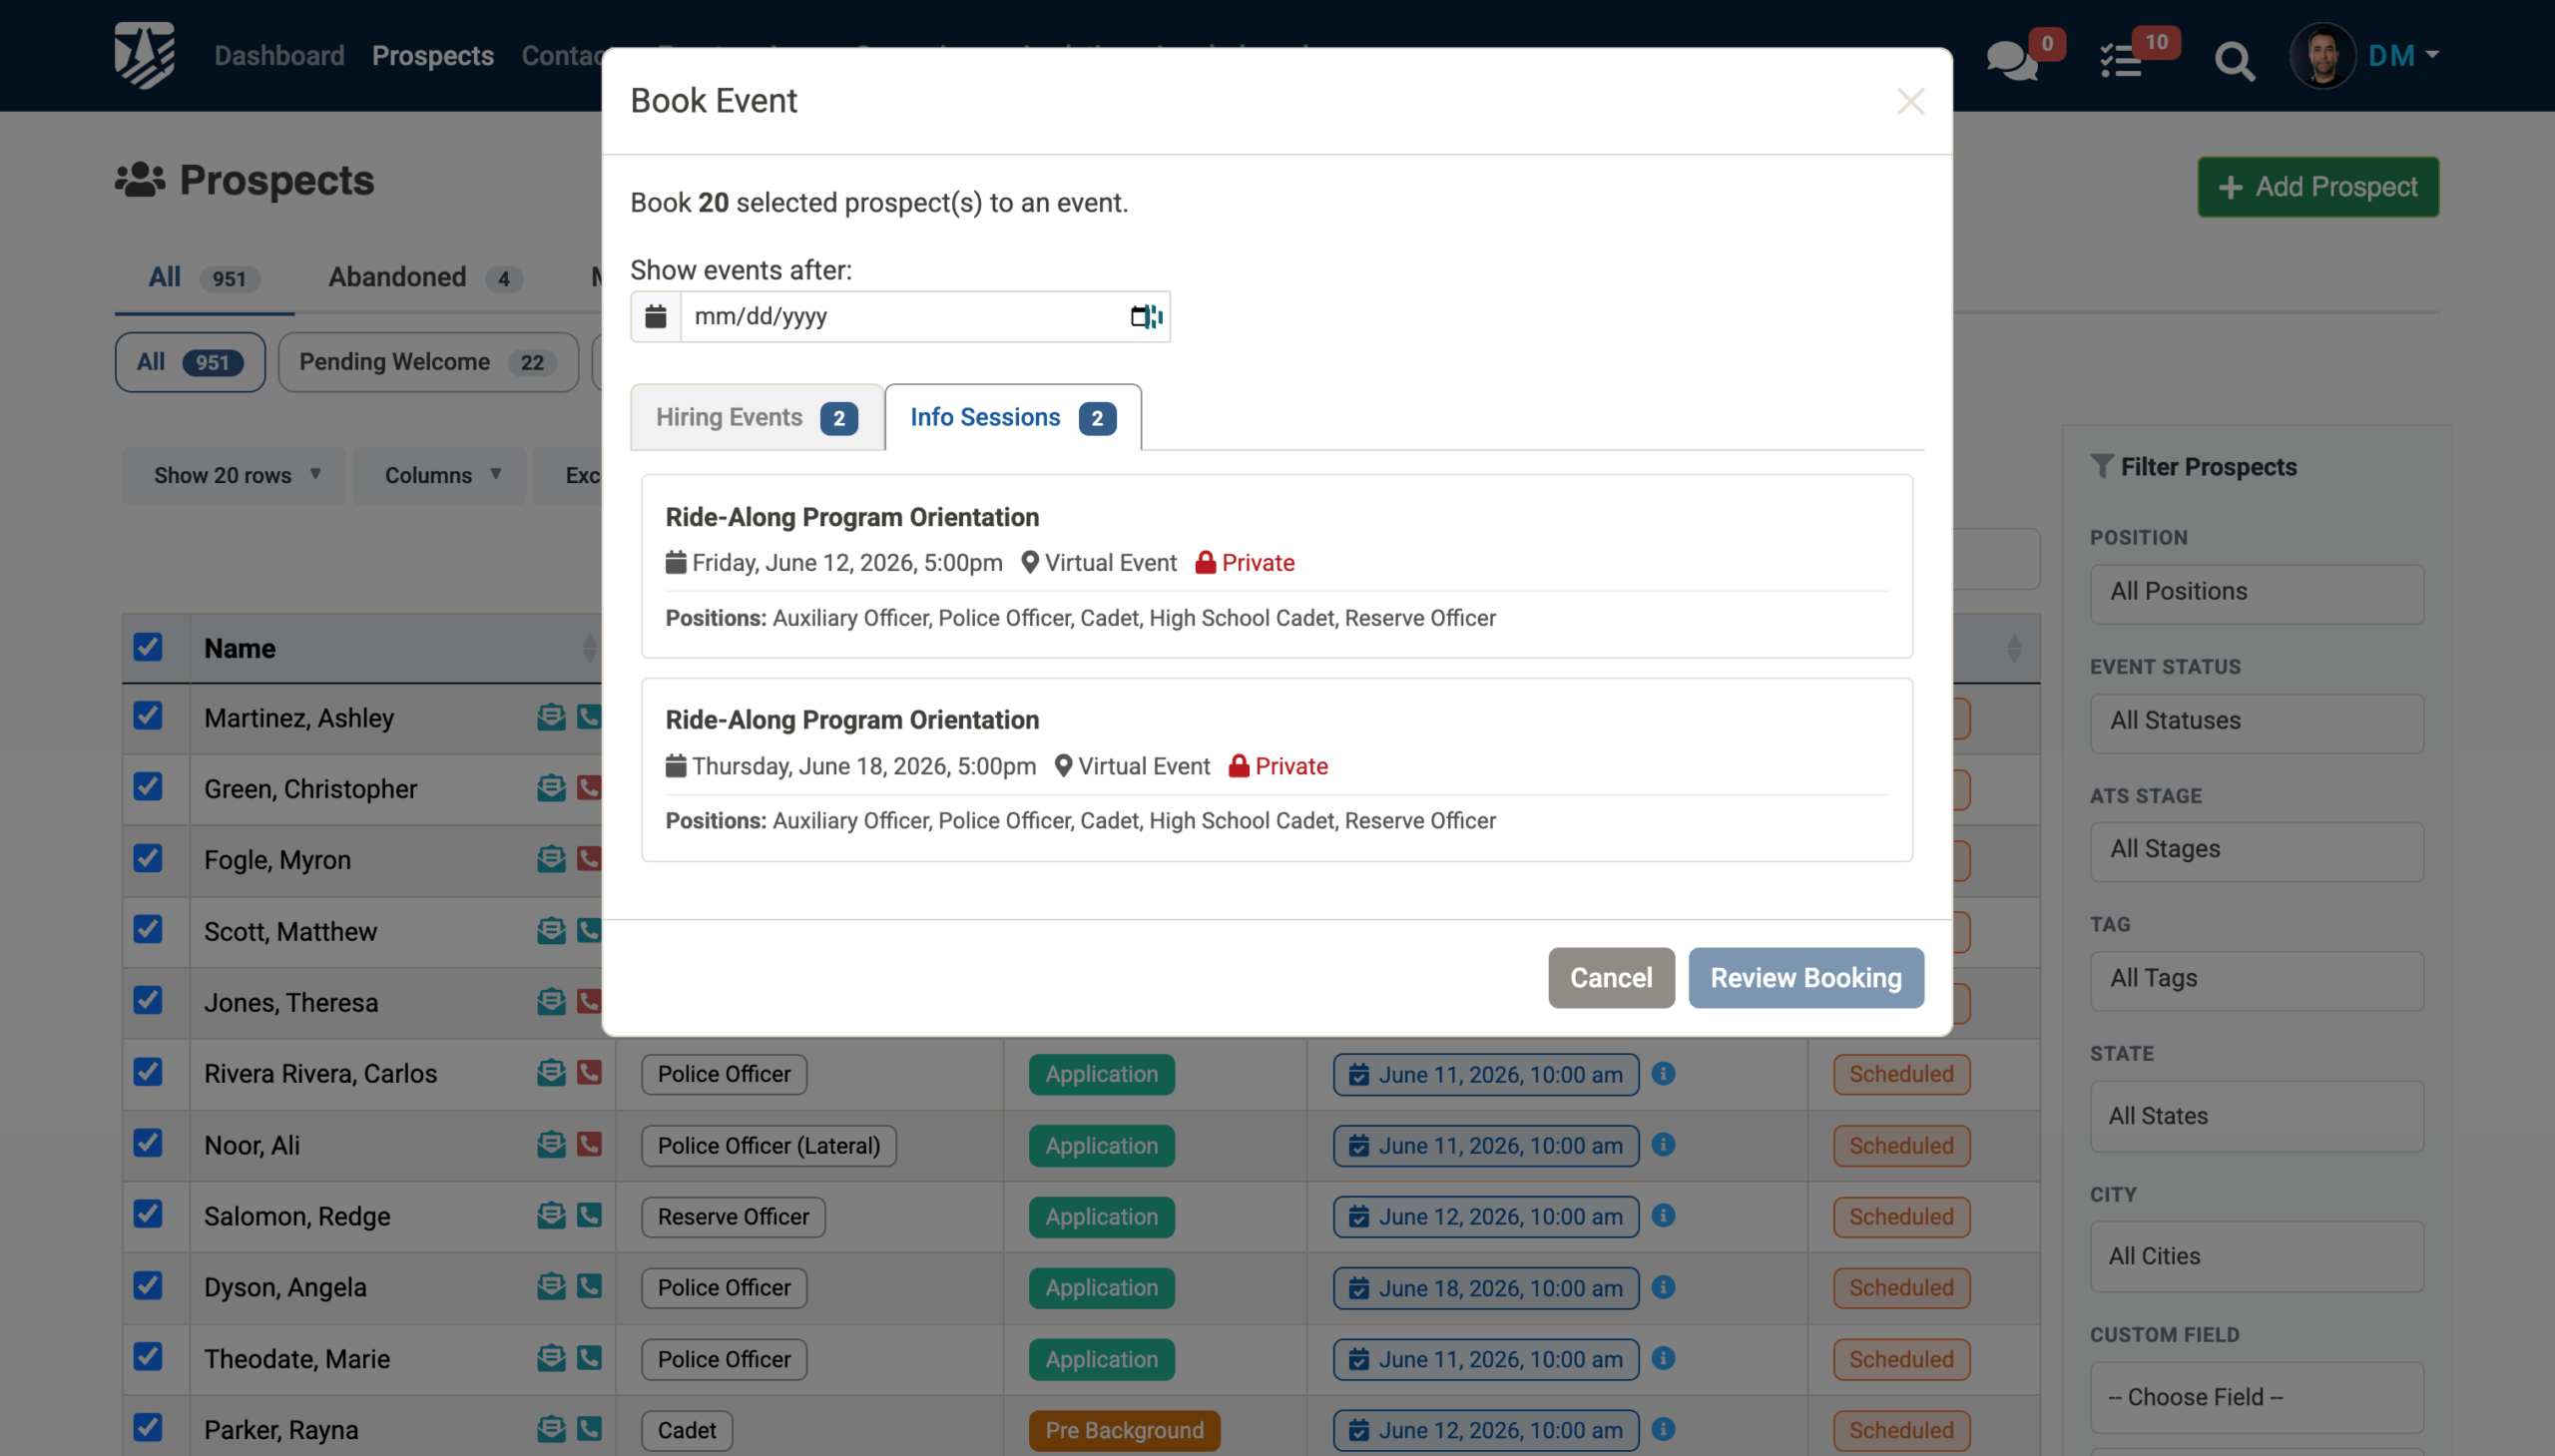2555x1456 pixels.
Task: Uncheck Green, Christopher row checkbox
Action: click(x=148, y=787)
